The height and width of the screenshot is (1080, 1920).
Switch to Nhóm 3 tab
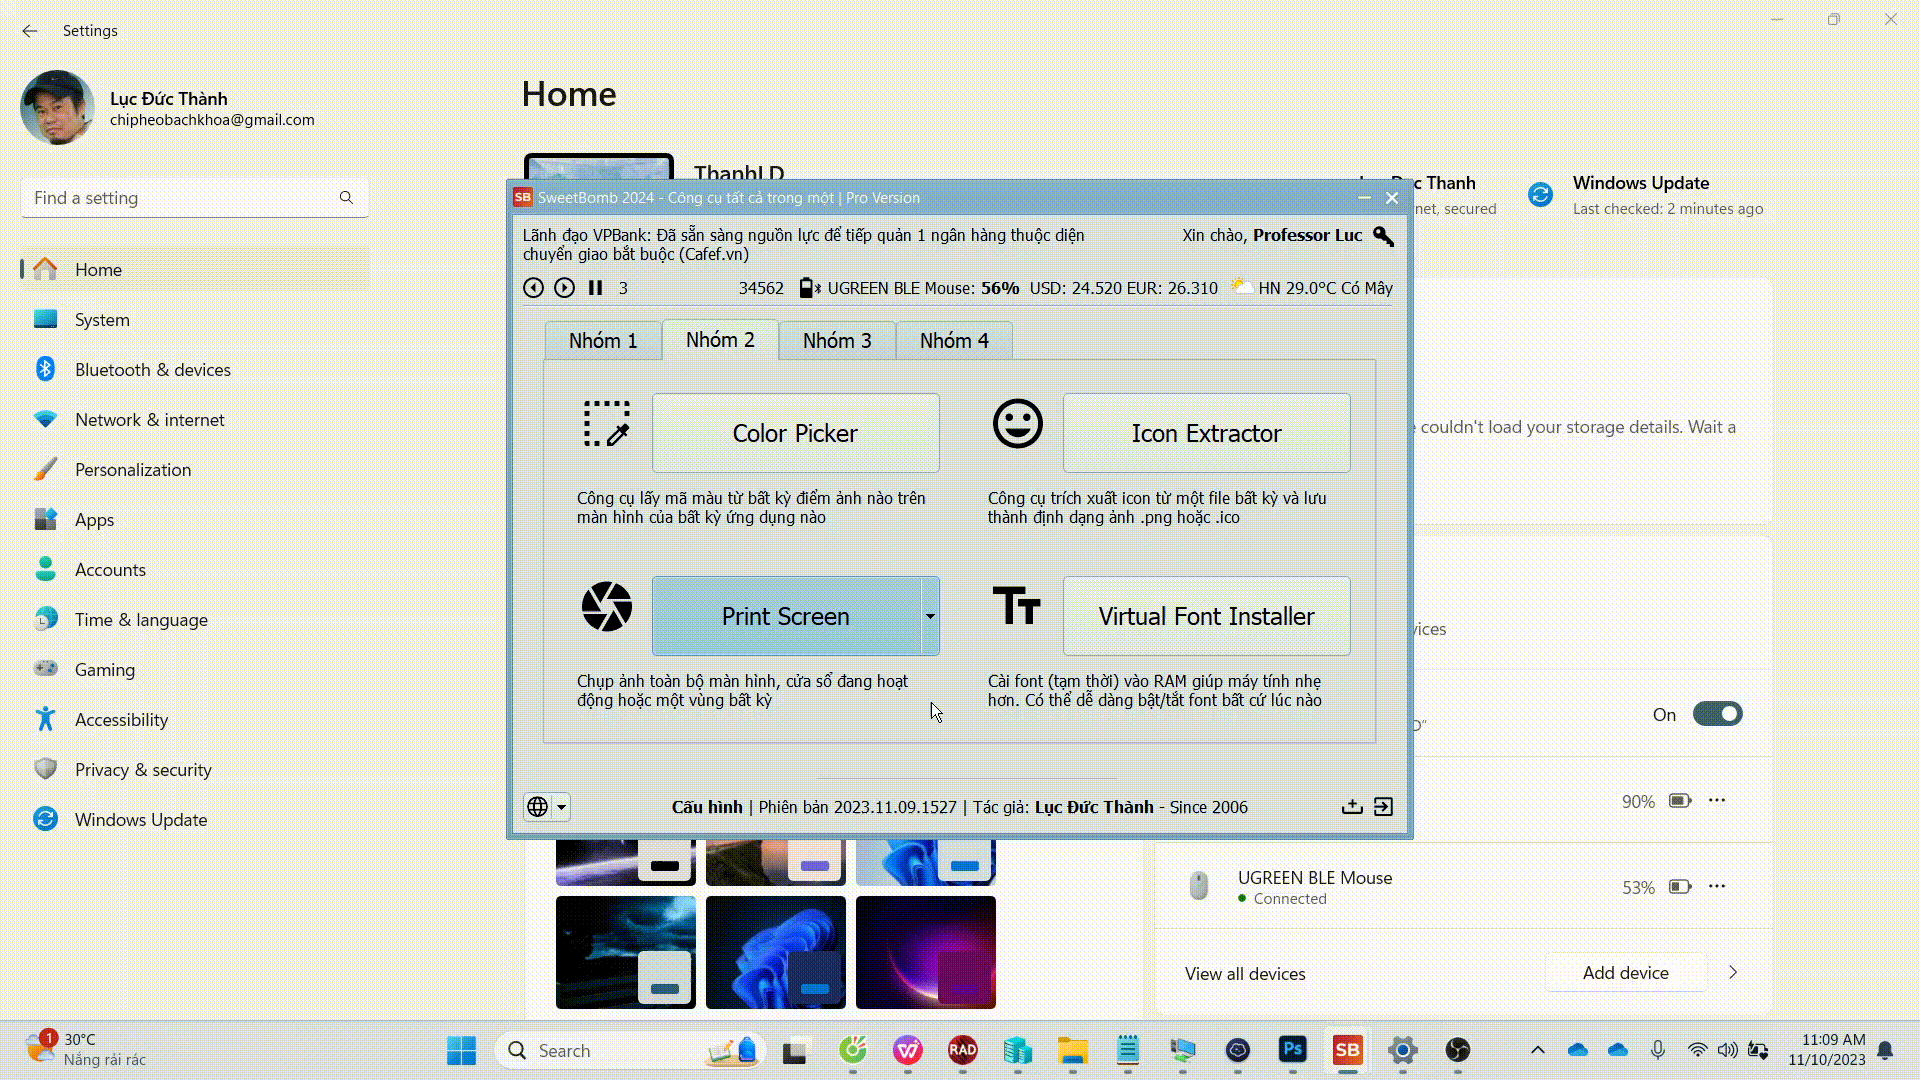pos(837,341)
